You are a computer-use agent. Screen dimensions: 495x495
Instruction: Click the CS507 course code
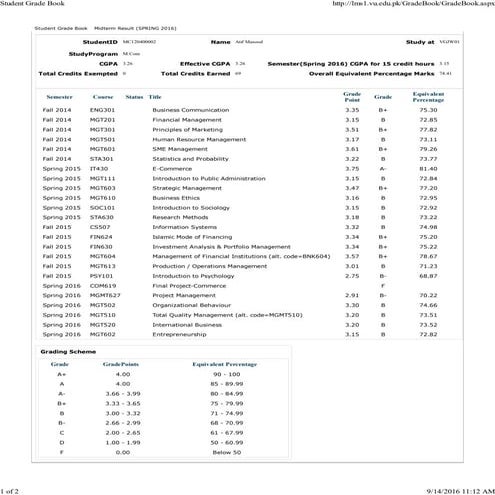pos(100,227)
